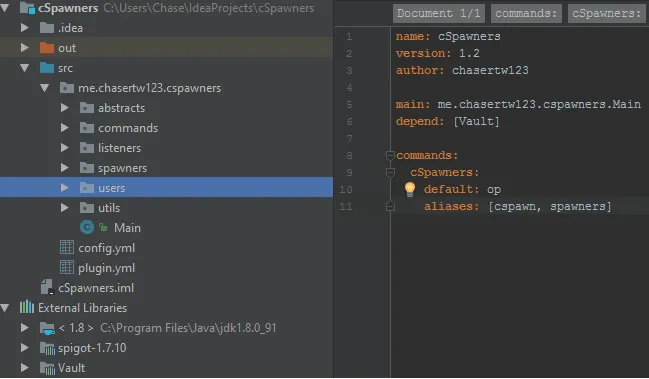Select cSpawners.iml in project tree

(96, 288)
